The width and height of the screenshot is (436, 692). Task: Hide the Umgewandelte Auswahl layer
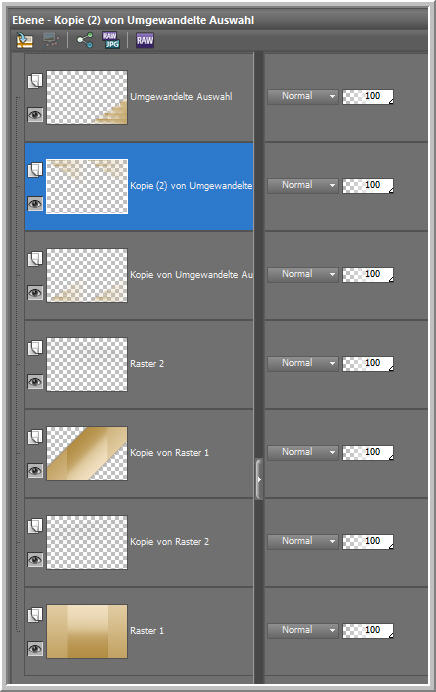35,115
